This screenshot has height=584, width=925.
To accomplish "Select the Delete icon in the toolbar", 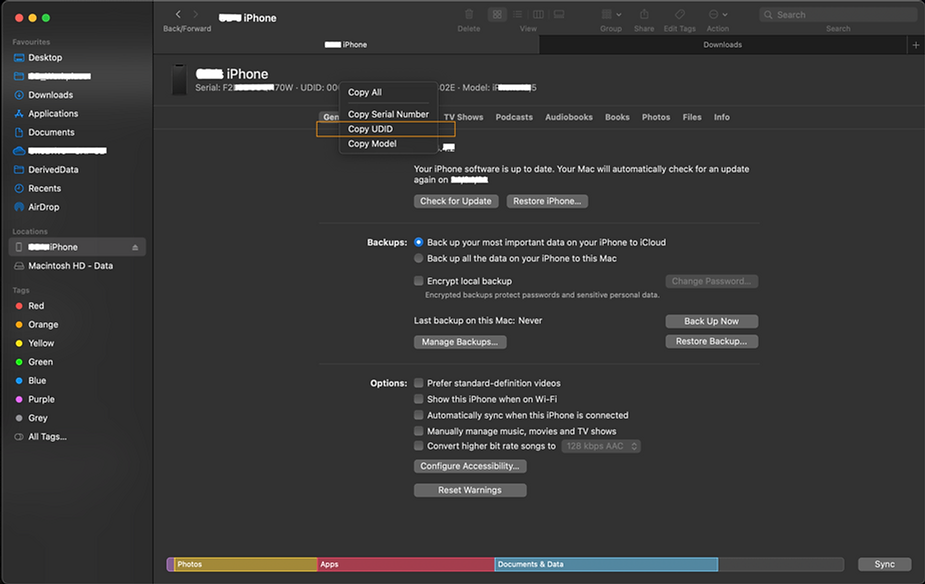I will [x=468, y=15].
